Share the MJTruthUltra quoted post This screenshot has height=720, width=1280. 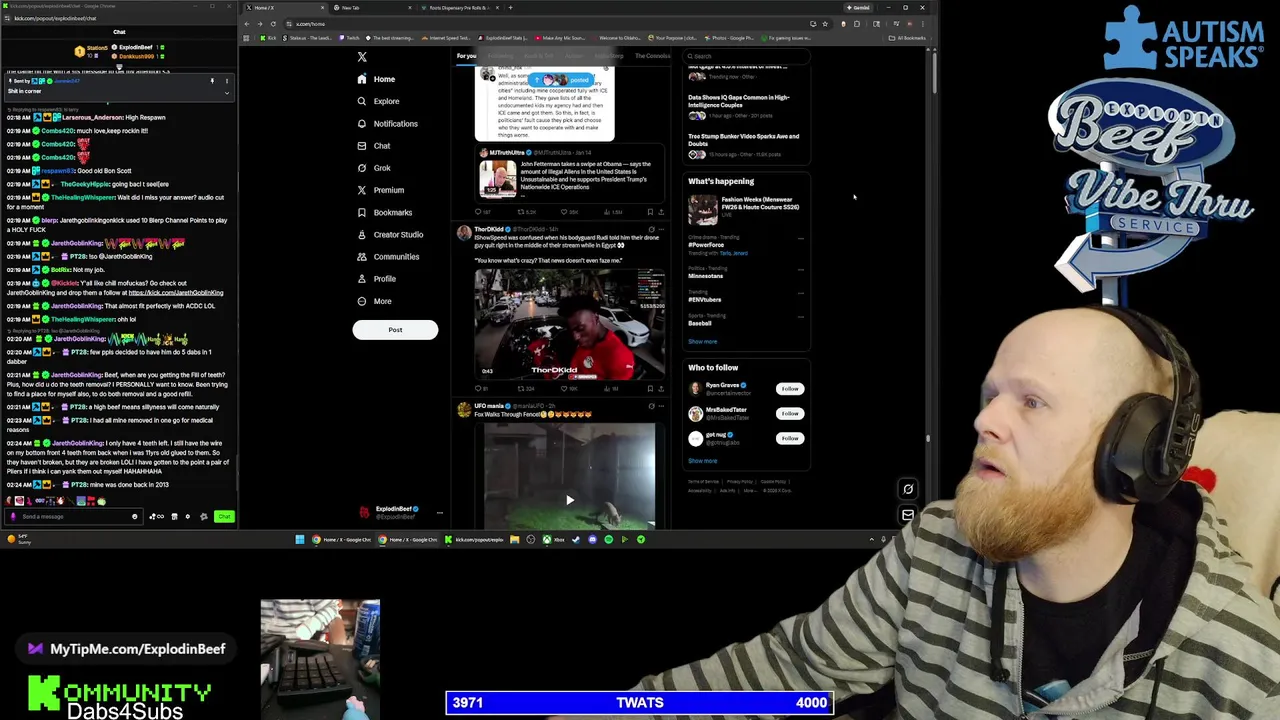click(x=661, y=212)
